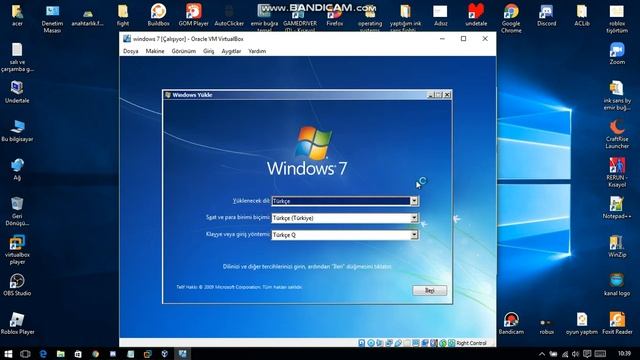Image resolution: width=640 pixels, height=360 pixels.
Task: Select the AutoClicker desktop icon
Action: tap(229, 15)
